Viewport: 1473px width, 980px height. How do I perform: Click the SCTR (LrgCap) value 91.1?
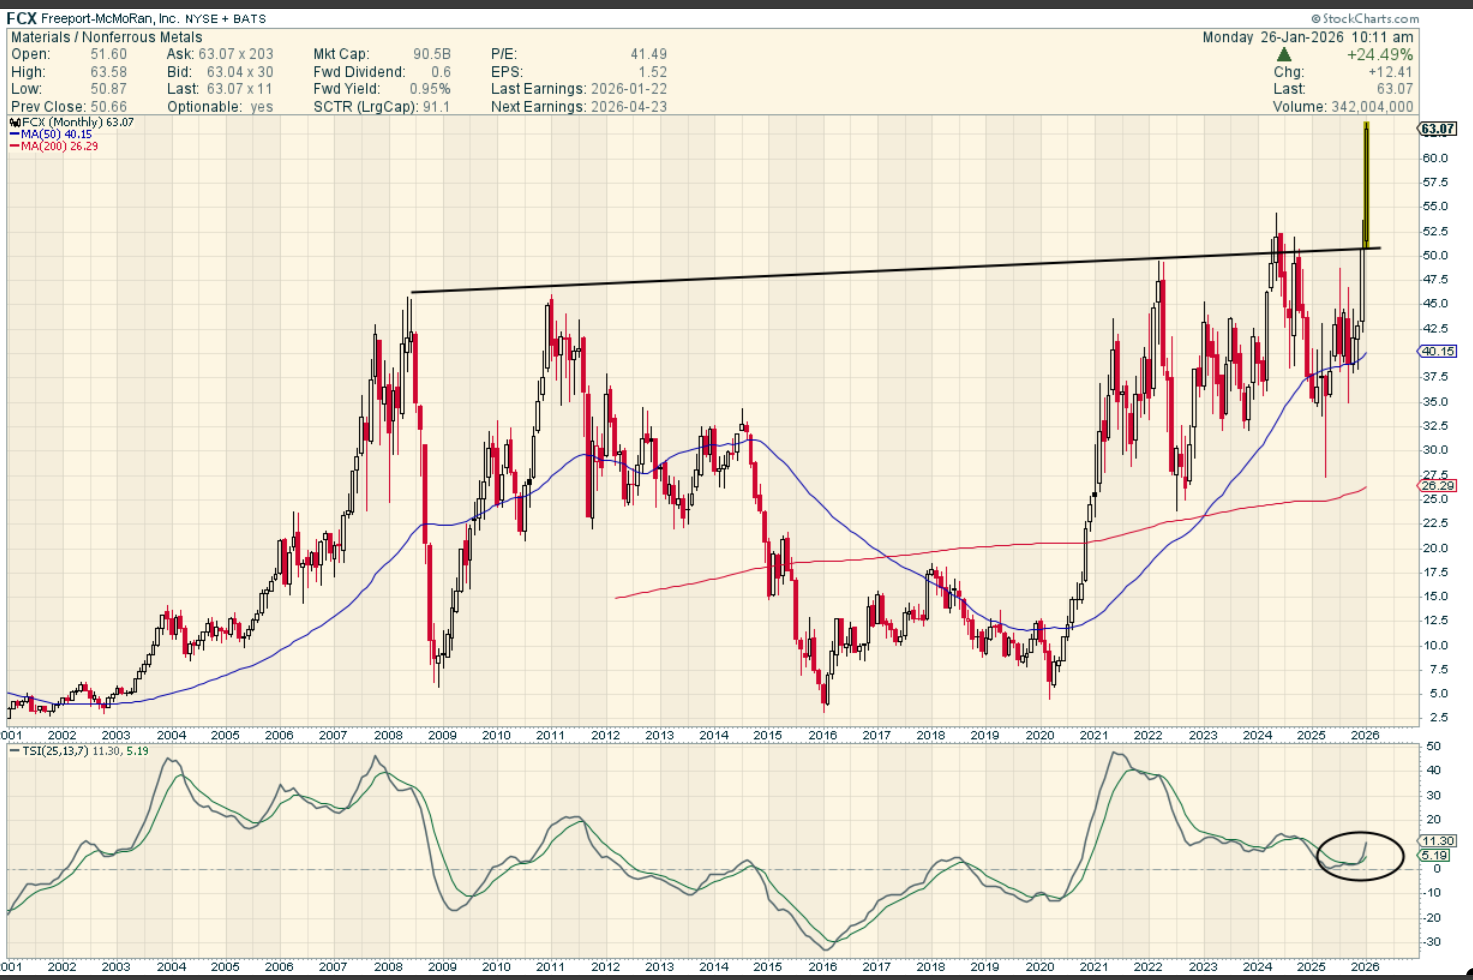[x=435, y=107]
